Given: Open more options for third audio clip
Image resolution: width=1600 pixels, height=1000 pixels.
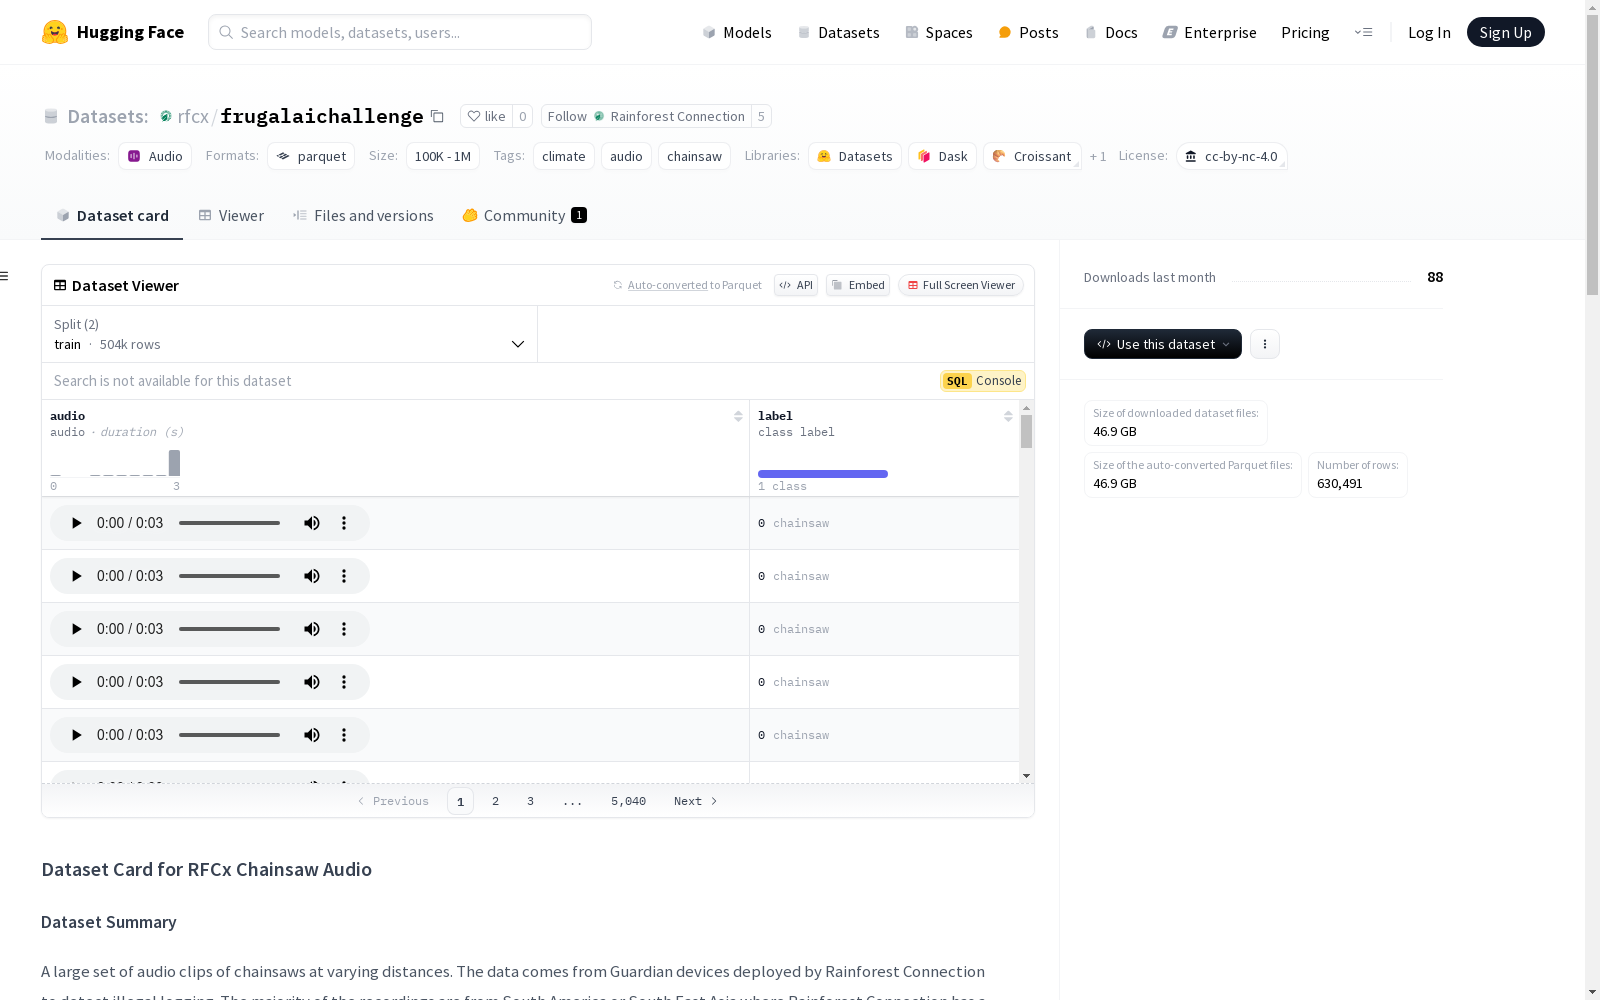Looking at the screenshot, I should (x=344, y=629).
